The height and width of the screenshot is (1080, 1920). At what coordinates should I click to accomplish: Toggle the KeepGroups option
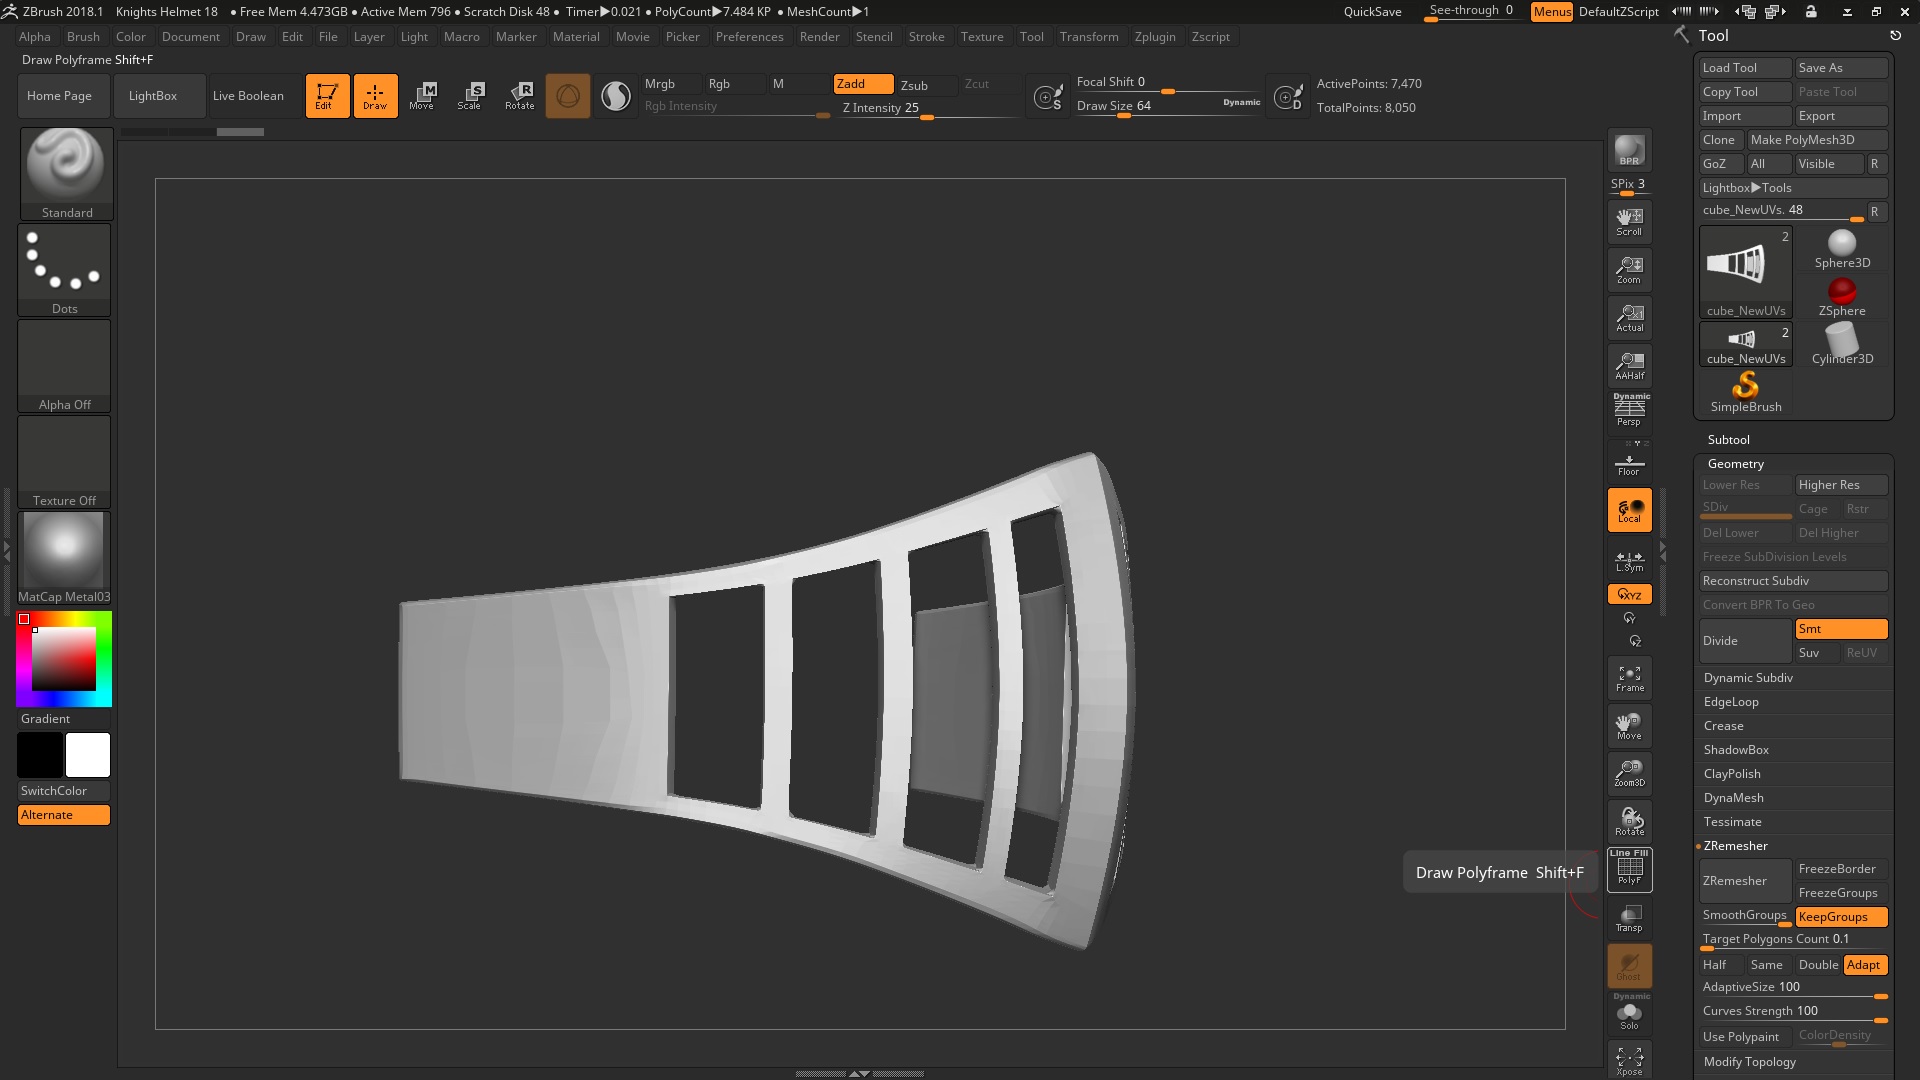(x=1841, y=917)
